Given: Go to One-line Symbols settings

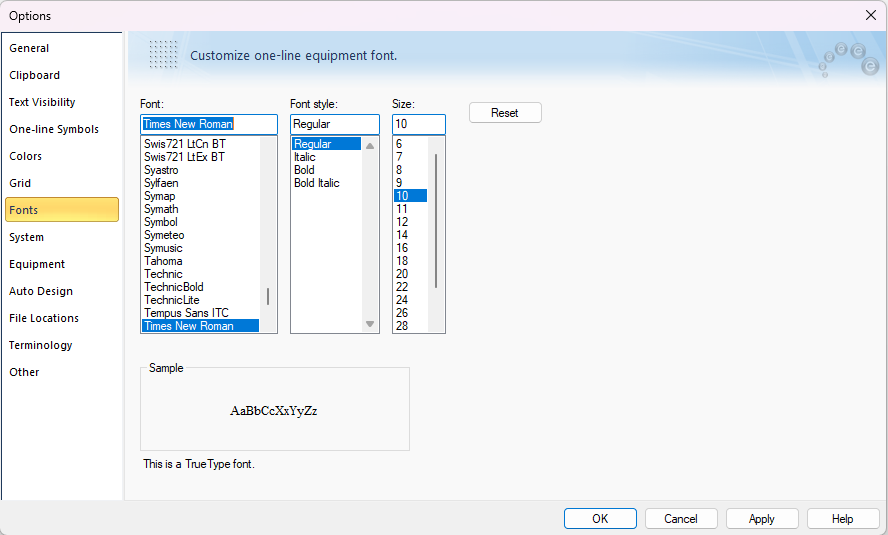Looking at the screenshot, I should pos(62,129).
